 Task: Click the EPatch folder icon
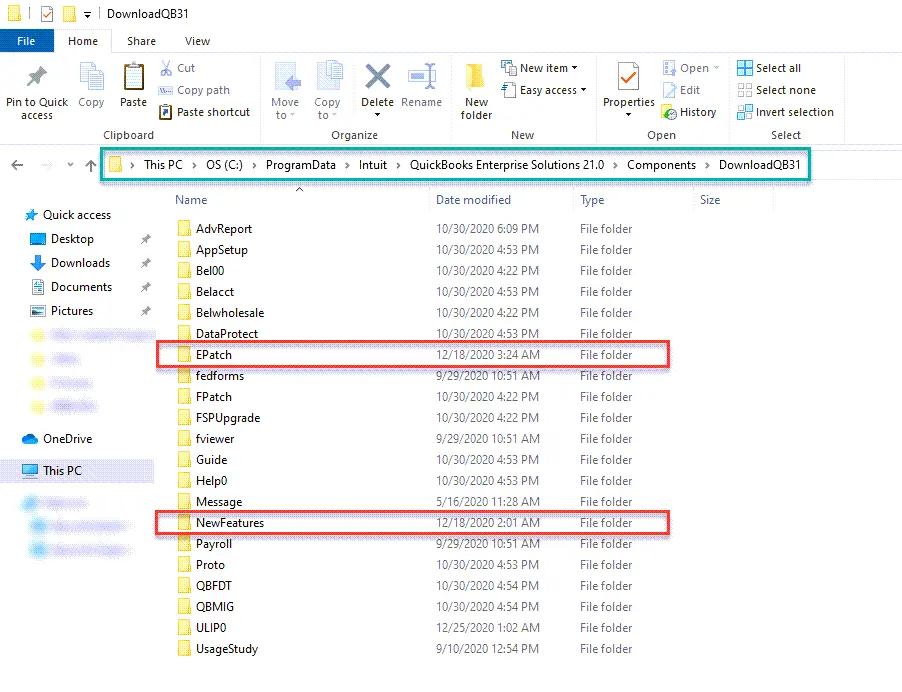(x=184, y=355)
